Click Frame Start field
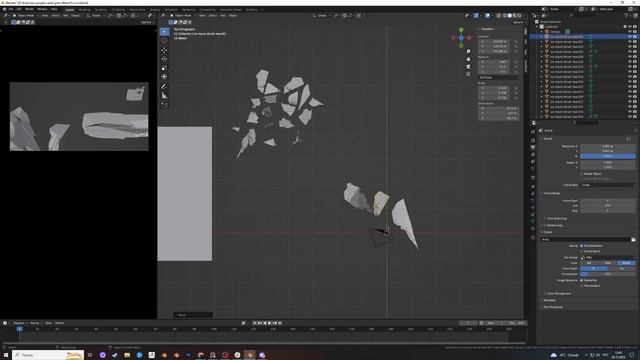The height and width of the screenshot is (360, 640). point(608,201)
